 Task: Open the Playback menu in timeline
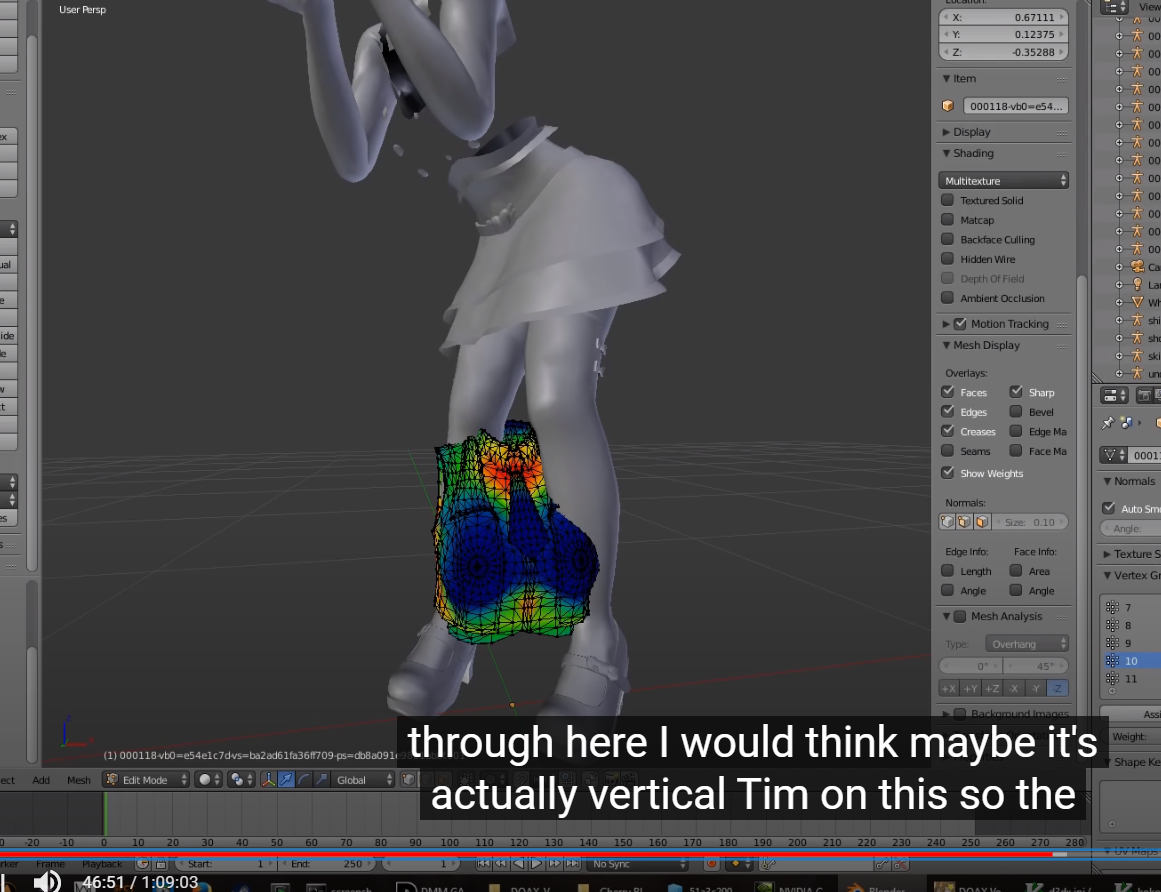click(x=102, y=864)
